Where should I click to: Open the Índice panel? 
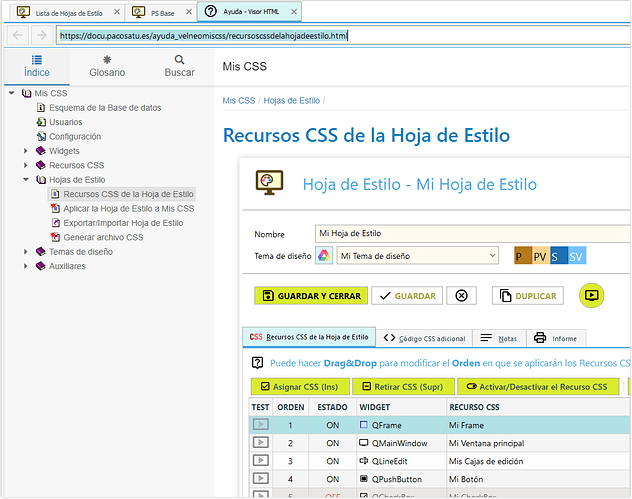tap(36, 66)
